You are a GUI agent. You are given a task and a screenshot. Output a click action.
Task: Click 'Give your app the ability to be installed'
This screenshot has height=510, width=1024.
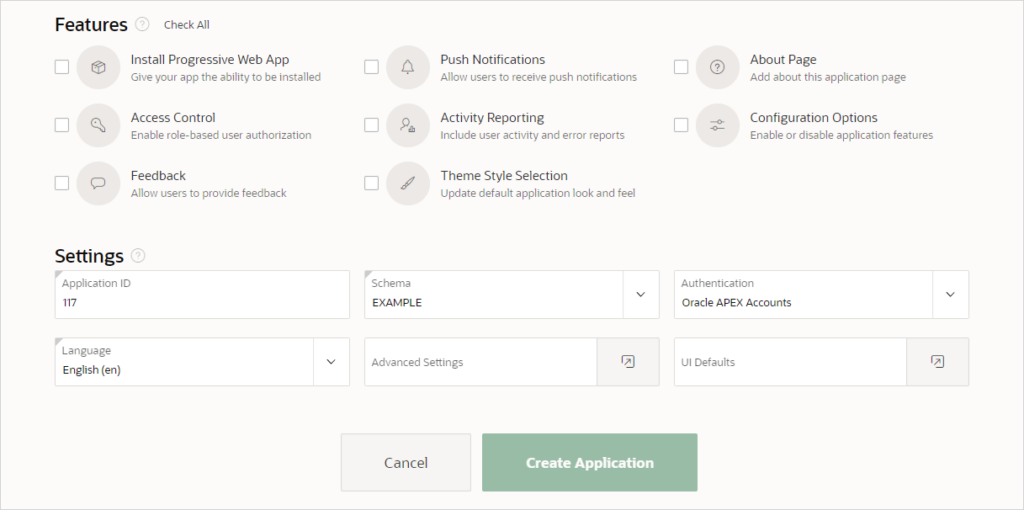225,77
